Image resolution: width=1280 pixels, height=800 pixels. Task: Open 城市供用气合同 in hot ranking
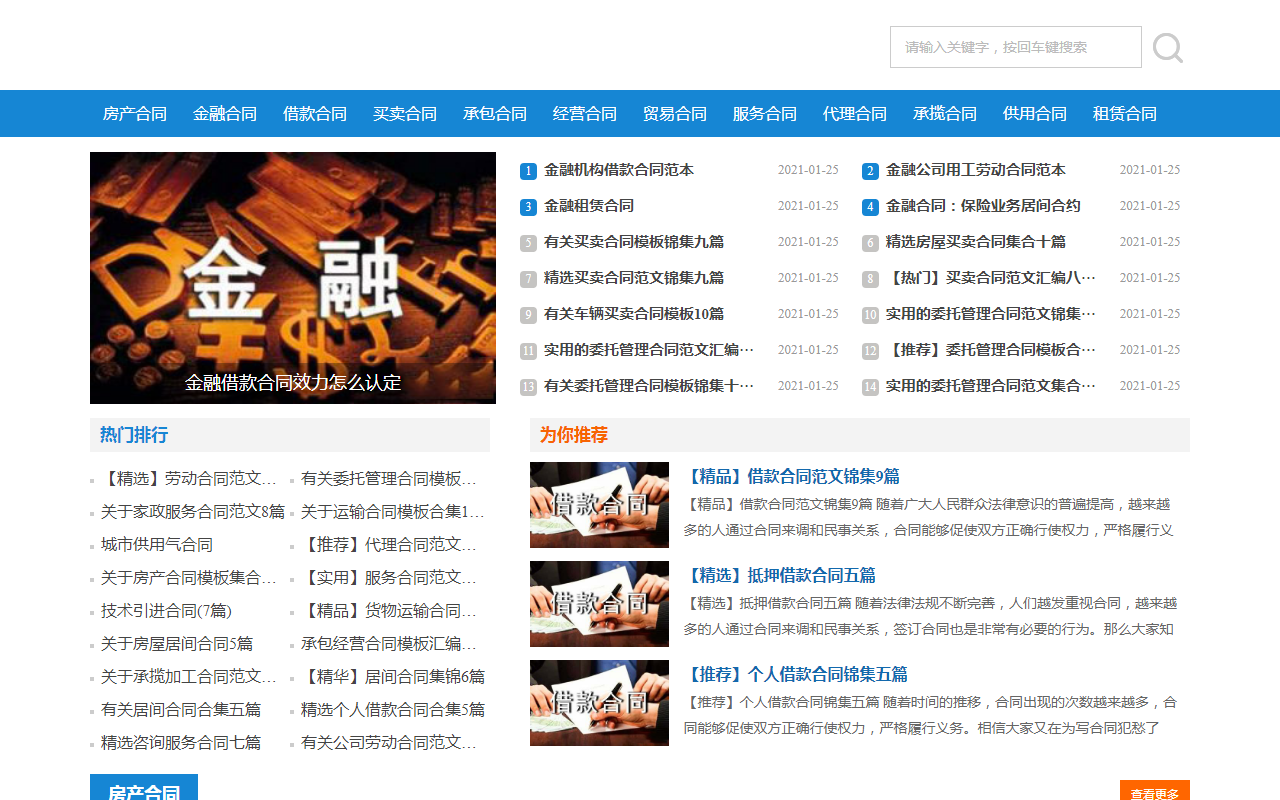157,545
